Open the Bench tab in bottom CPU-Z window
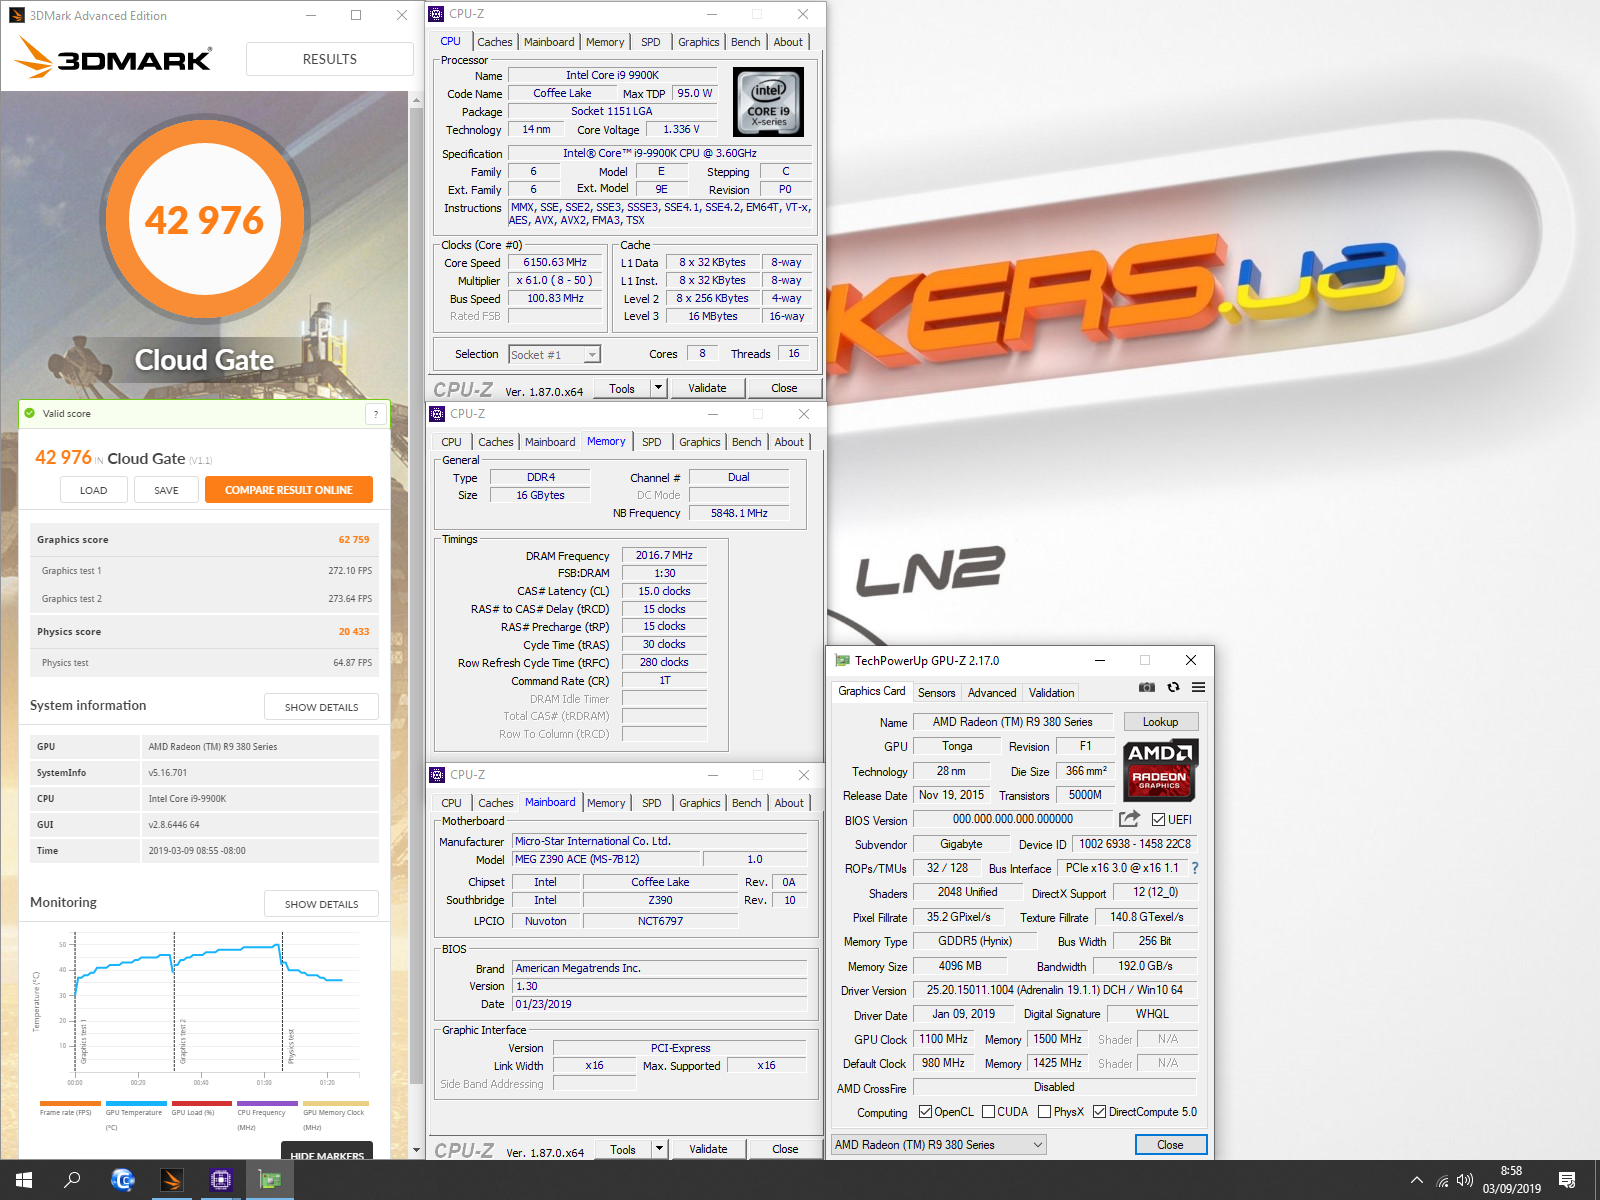The height and width of the screenshot is (1200, 1600). (x=747, y=803)
